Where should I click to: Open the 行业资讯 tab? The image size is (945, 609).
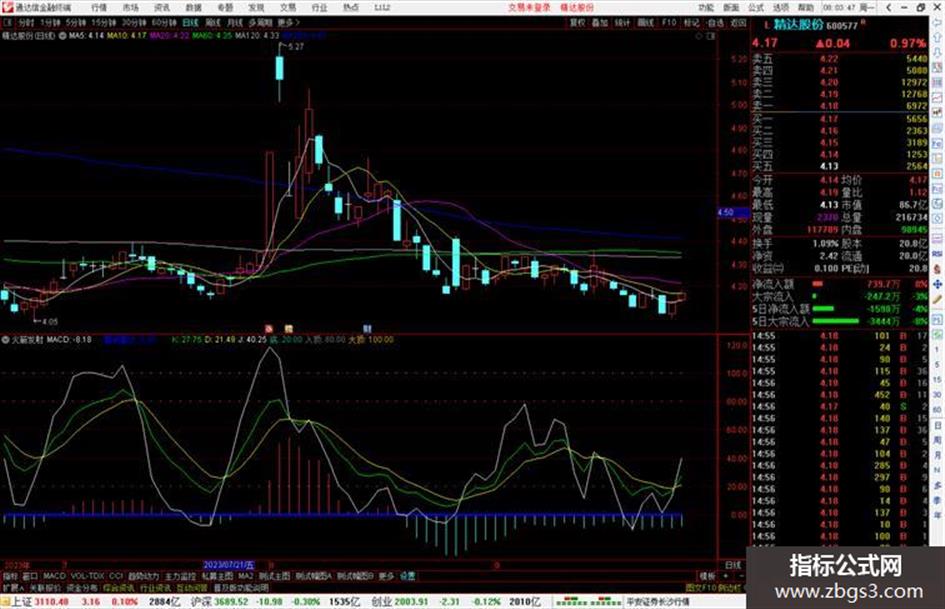[x=155, y=587]
